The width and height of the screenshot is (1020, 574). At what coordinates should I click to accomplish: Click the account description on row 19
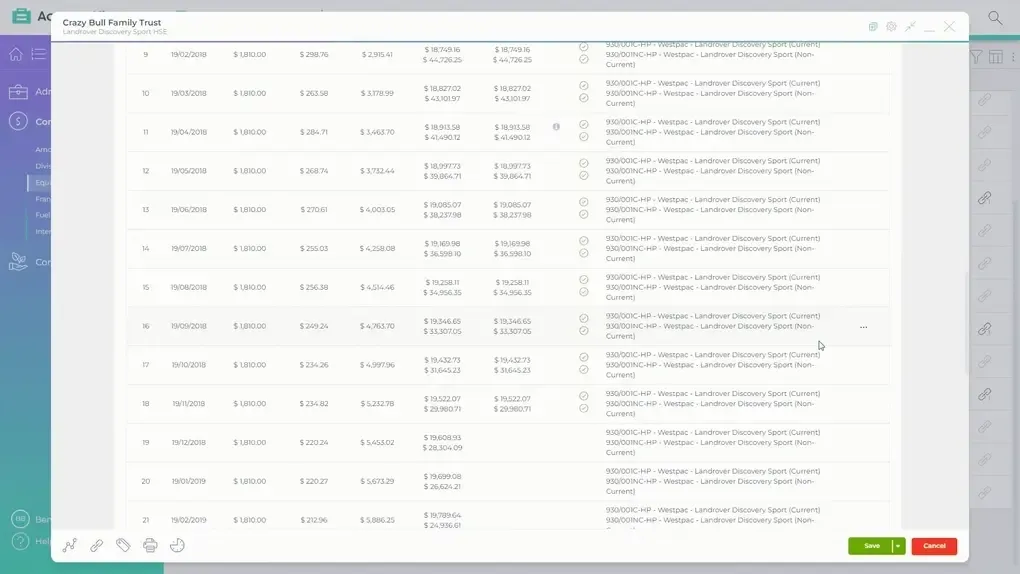713,443
